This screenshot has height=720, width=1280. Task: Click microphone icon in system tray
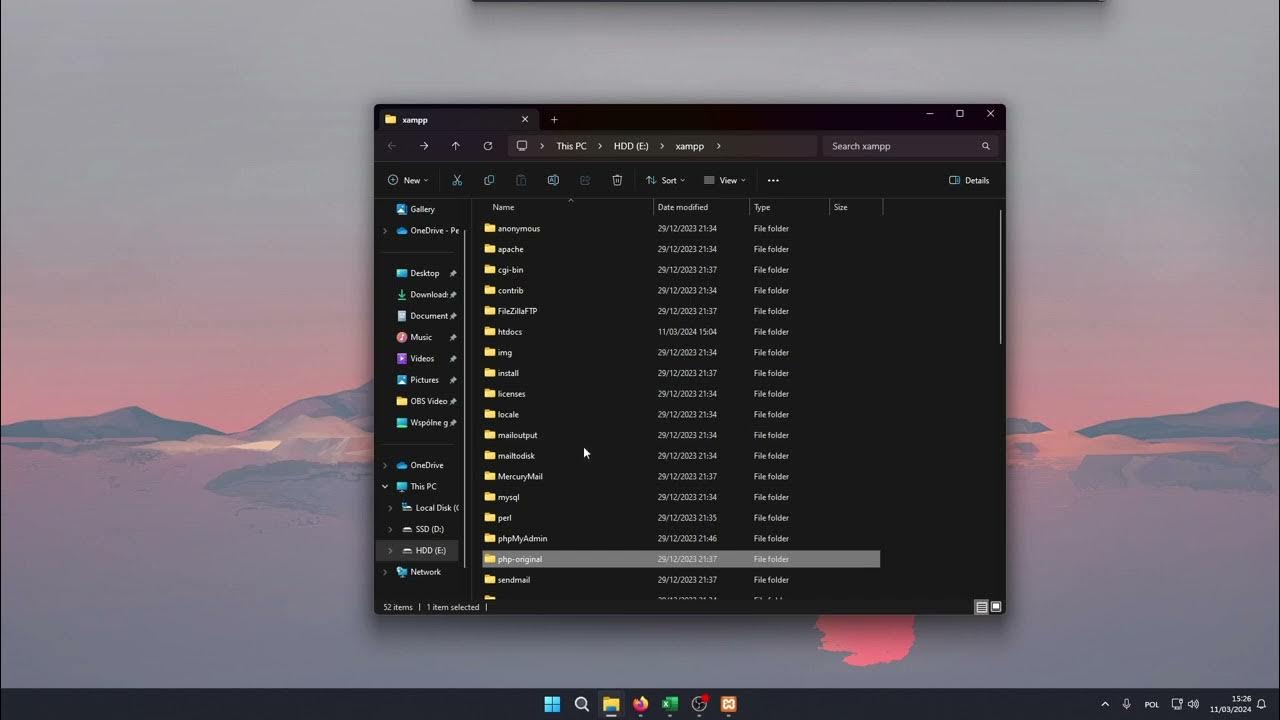[1127, 704]
